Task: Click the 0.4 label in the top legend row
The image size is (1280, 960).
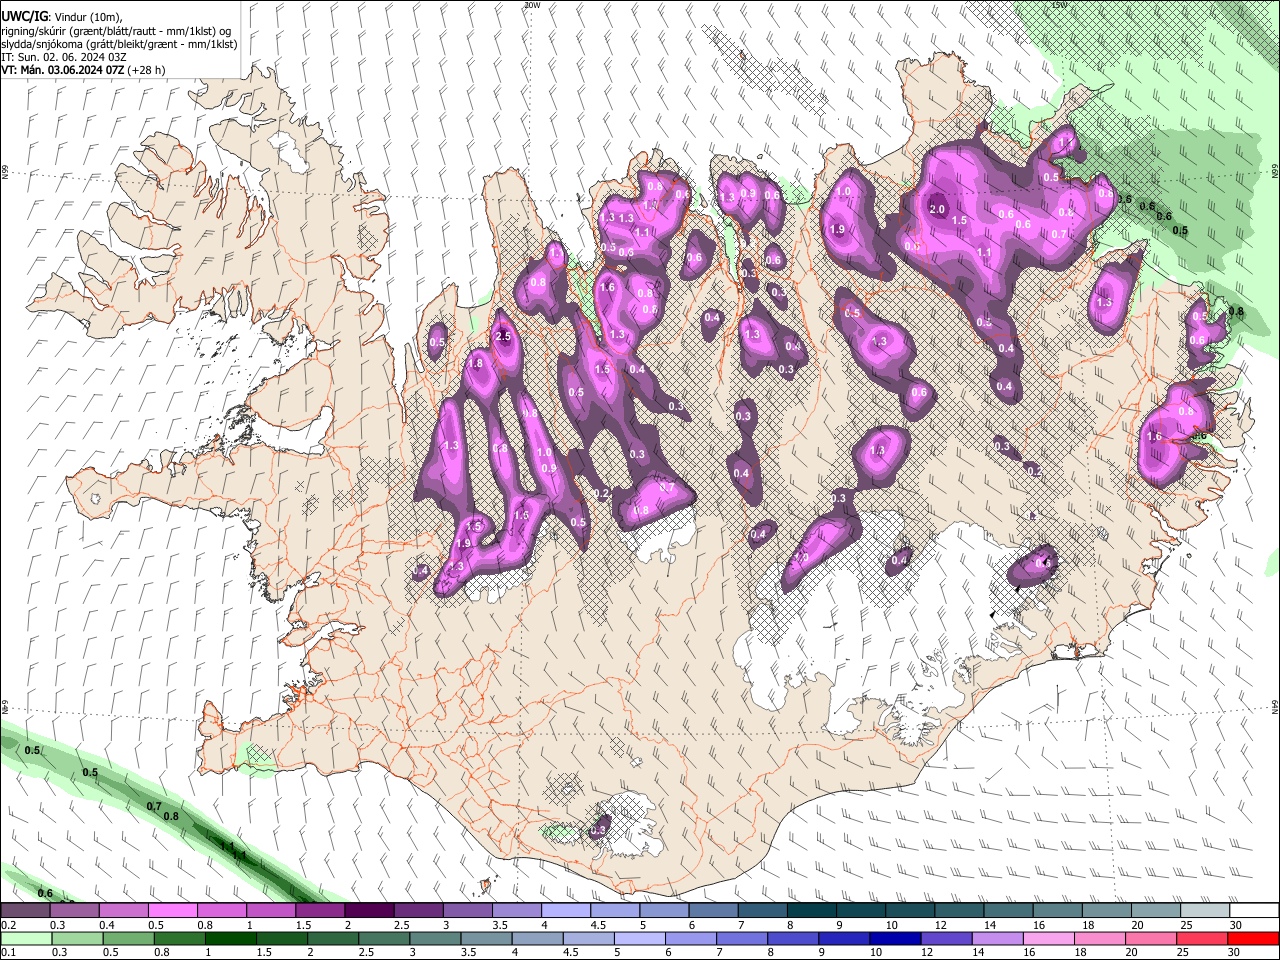Action: [x=107, y=925]
